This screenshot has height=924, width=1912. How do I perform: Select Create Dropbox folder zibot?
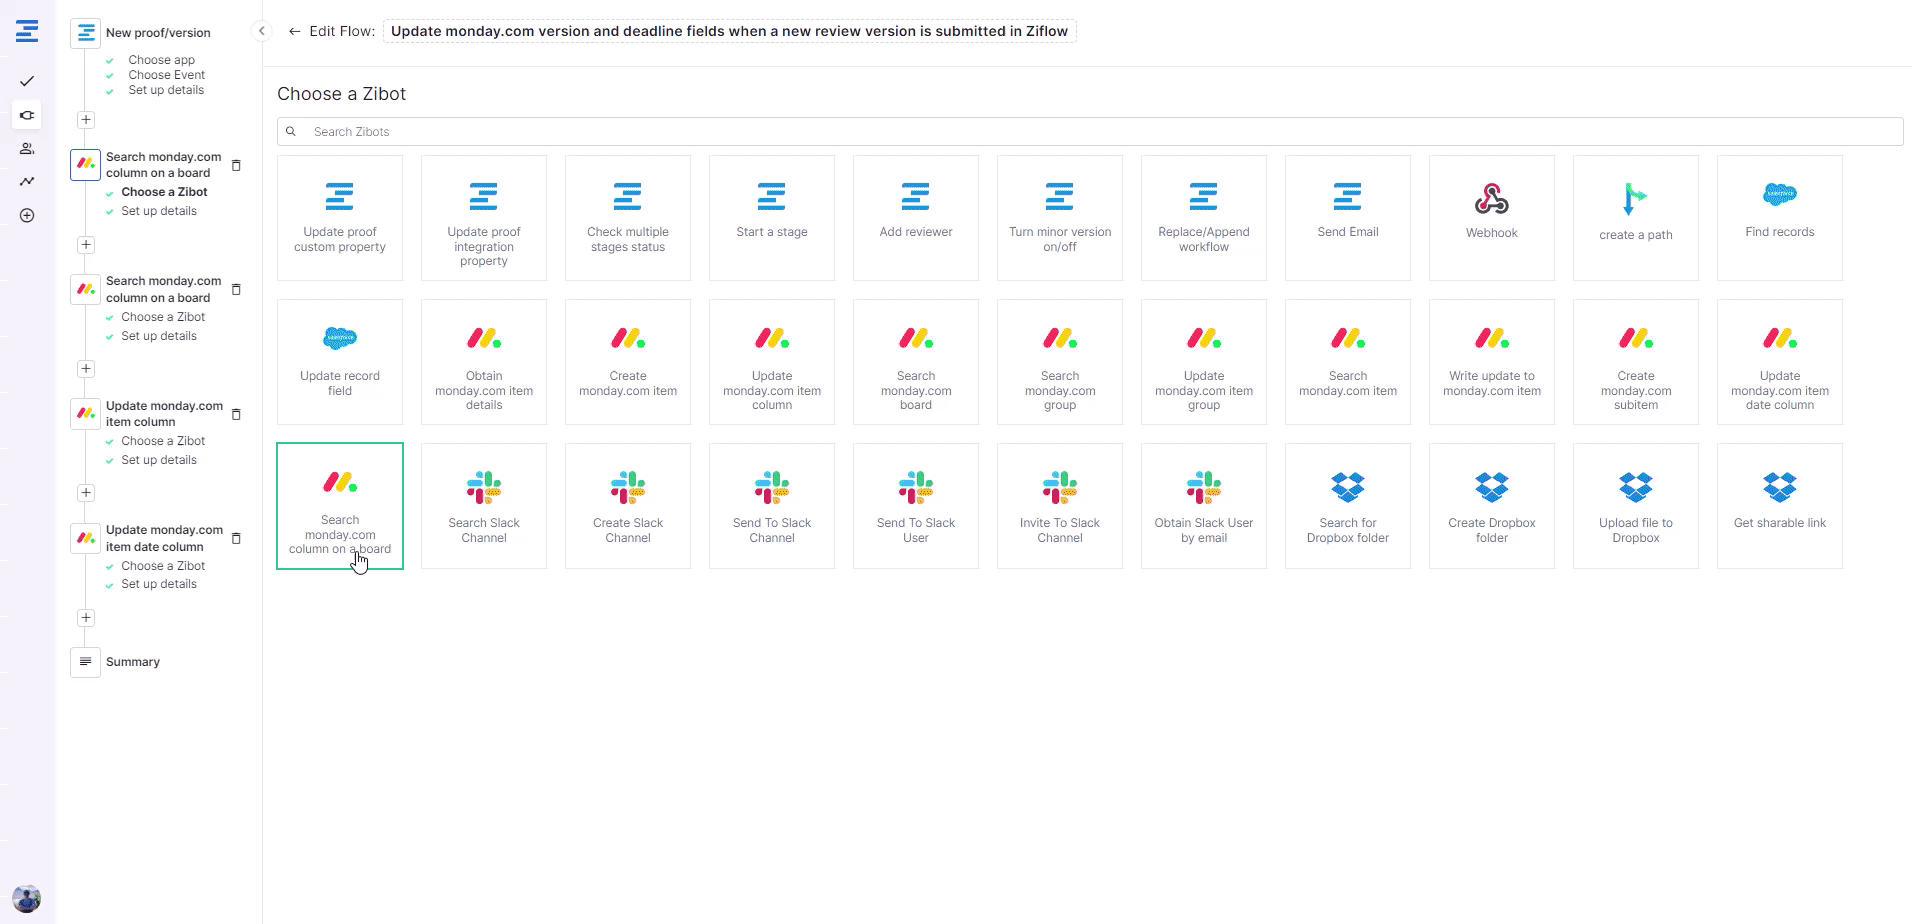pos(1491,506)
